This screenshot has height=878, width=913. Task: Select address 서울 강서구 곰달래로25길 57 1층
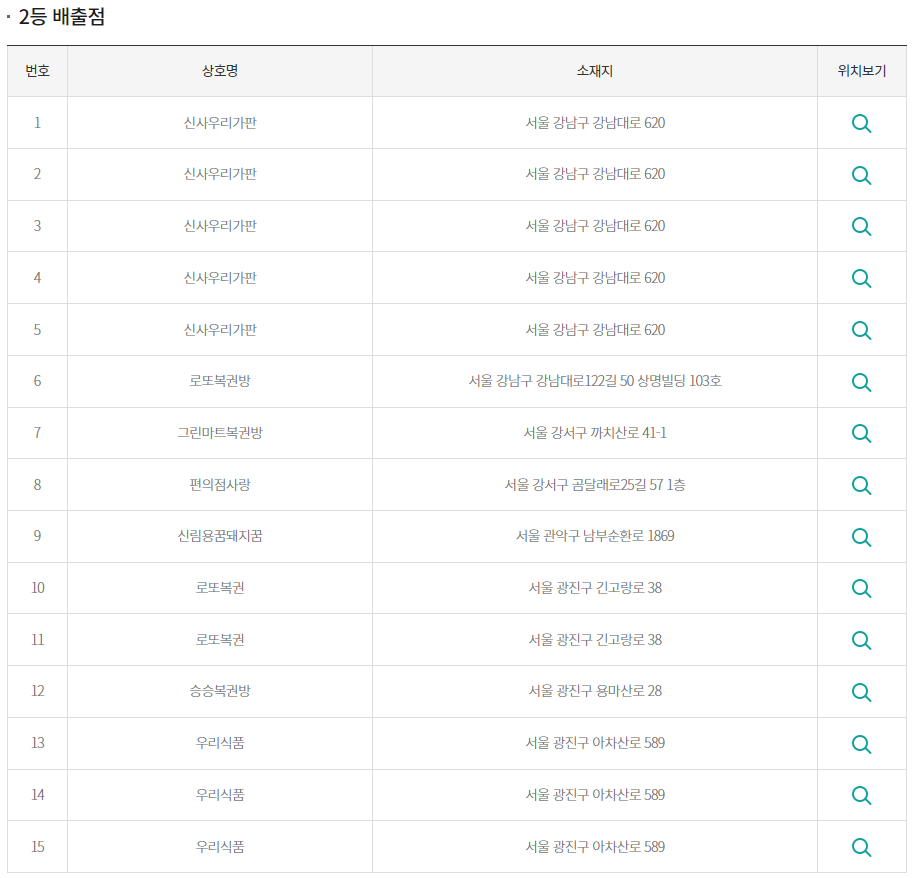[x=594, y=484]
